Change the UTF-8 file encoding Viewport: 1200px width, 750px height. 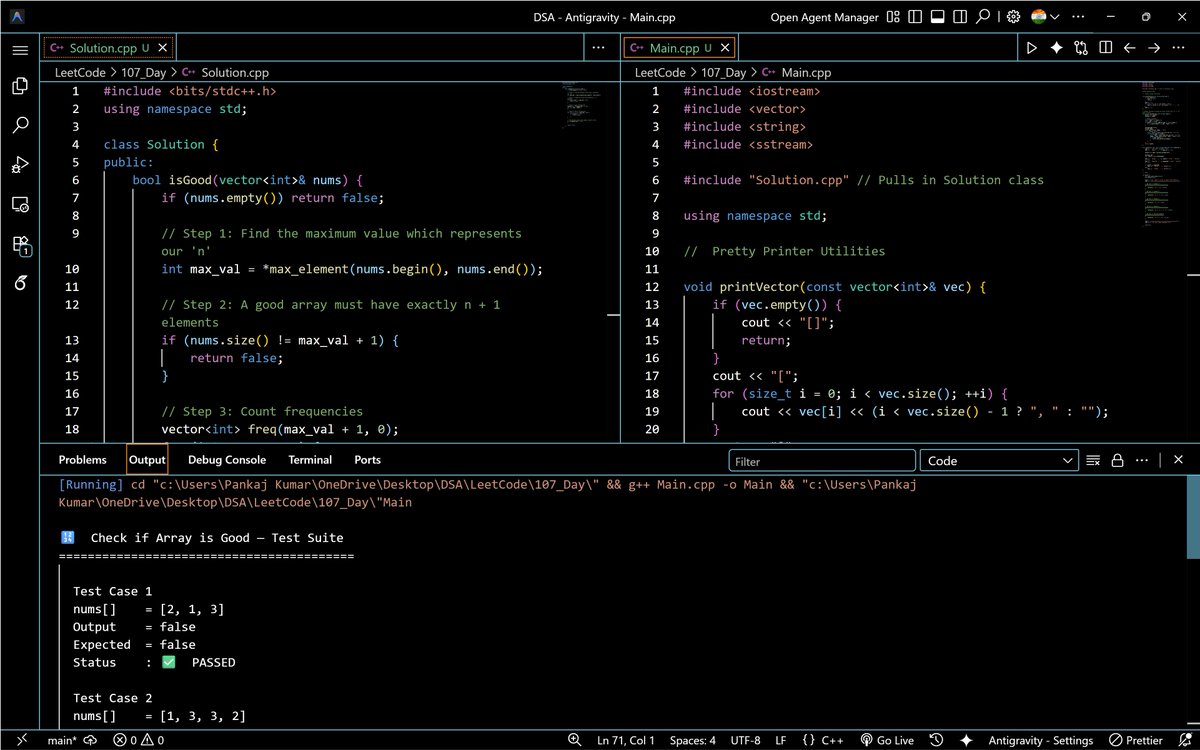point(744,740)
